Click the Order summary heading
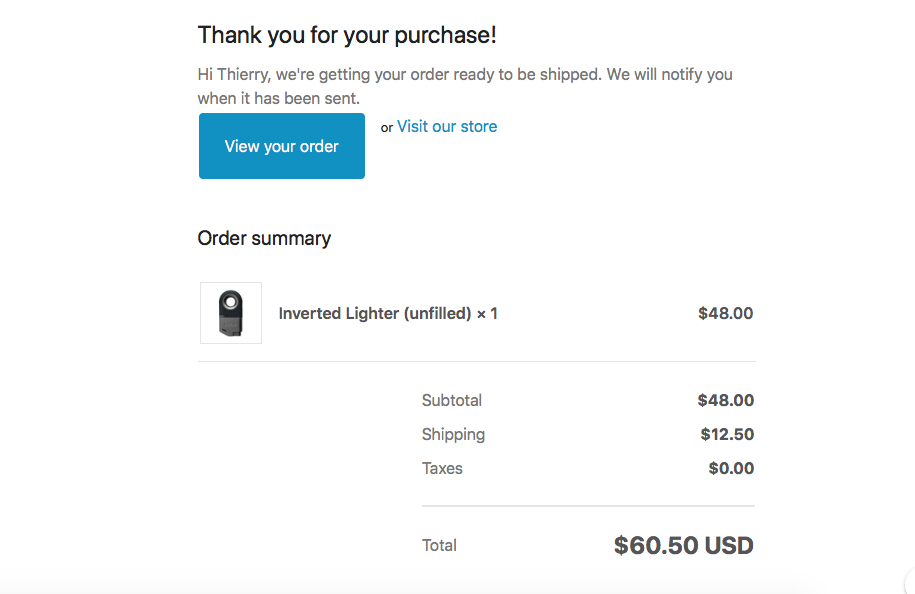Image resolution: width=915 pixels, height=594 pixels. 264,239
